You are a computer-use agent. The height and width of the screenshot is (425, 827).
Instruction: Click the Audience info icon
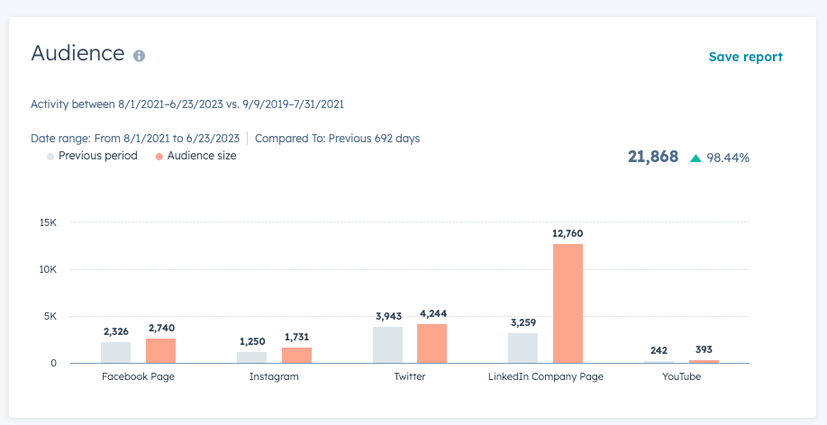click(139, 56)
